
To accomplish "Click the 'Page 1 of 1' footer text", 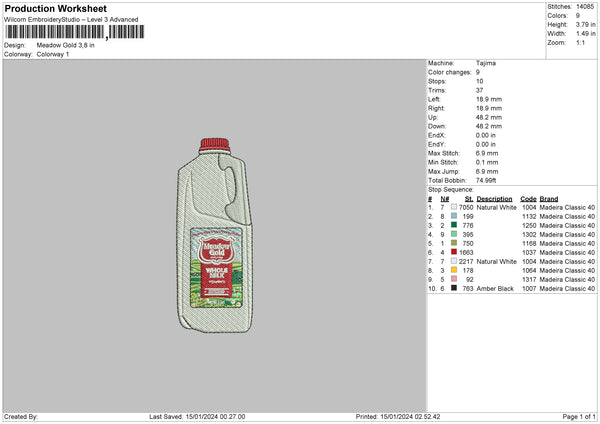I will tap(579, 417).
